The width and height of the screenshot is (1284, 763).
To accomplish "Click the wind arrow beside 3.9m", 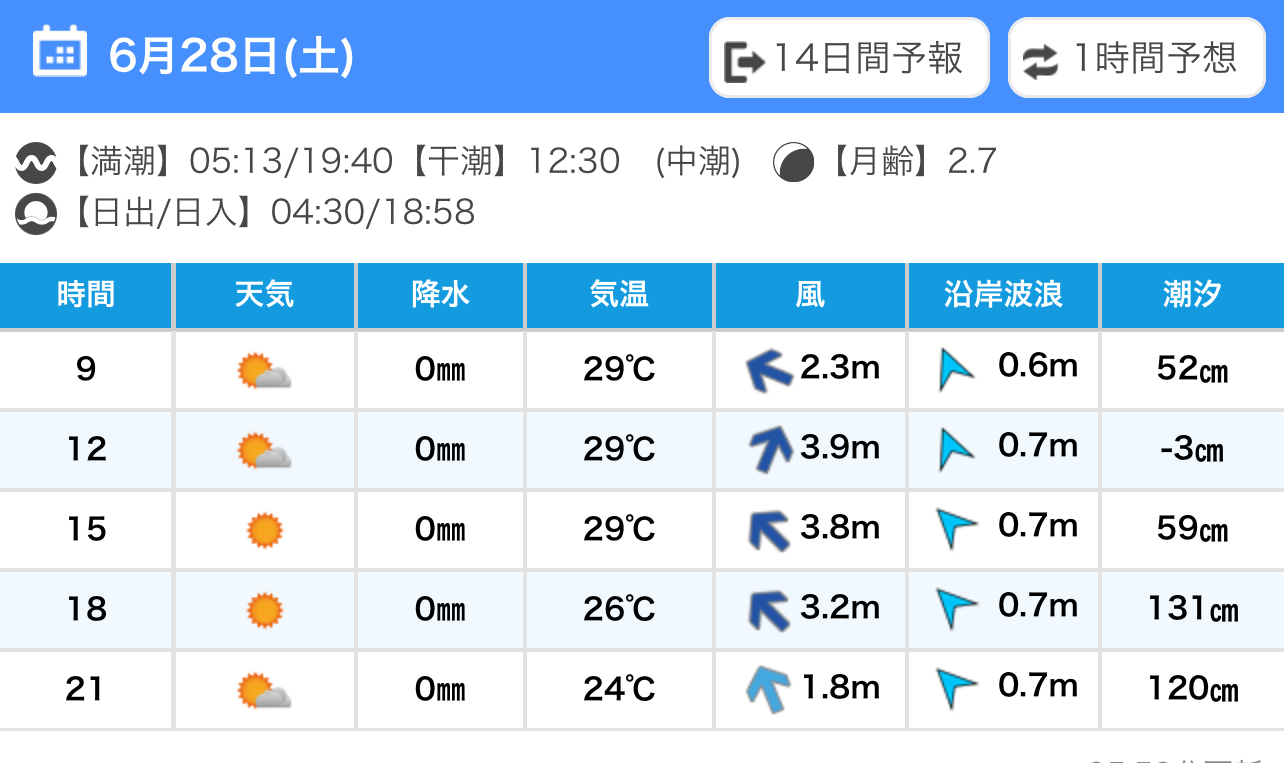I will [771, 449].
